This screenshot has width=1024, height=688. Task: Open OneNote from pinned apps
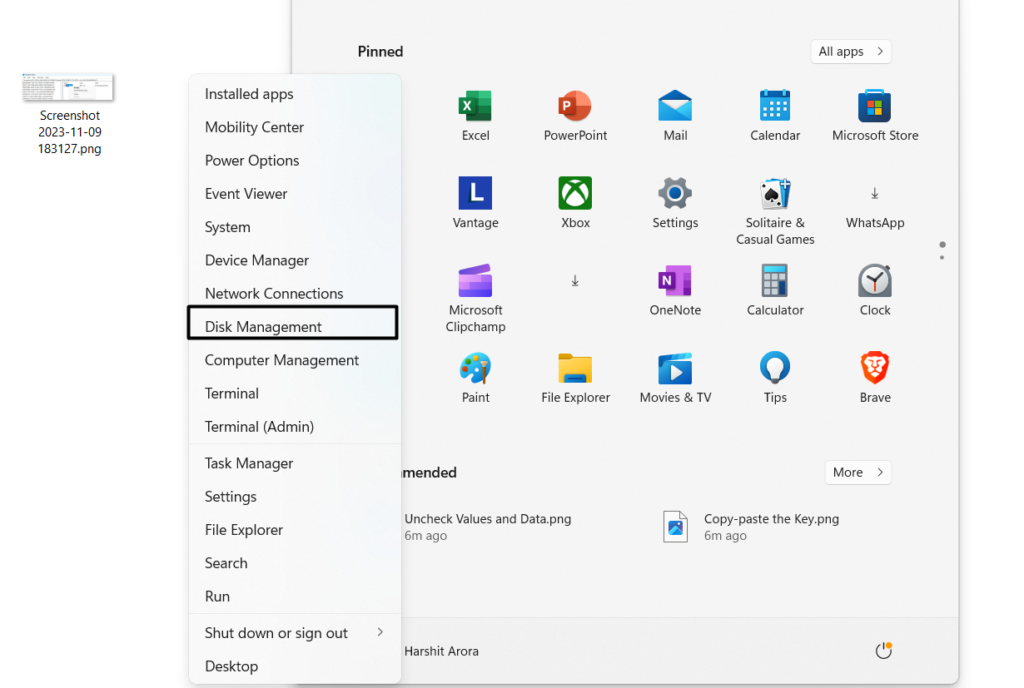click(675, 282)
